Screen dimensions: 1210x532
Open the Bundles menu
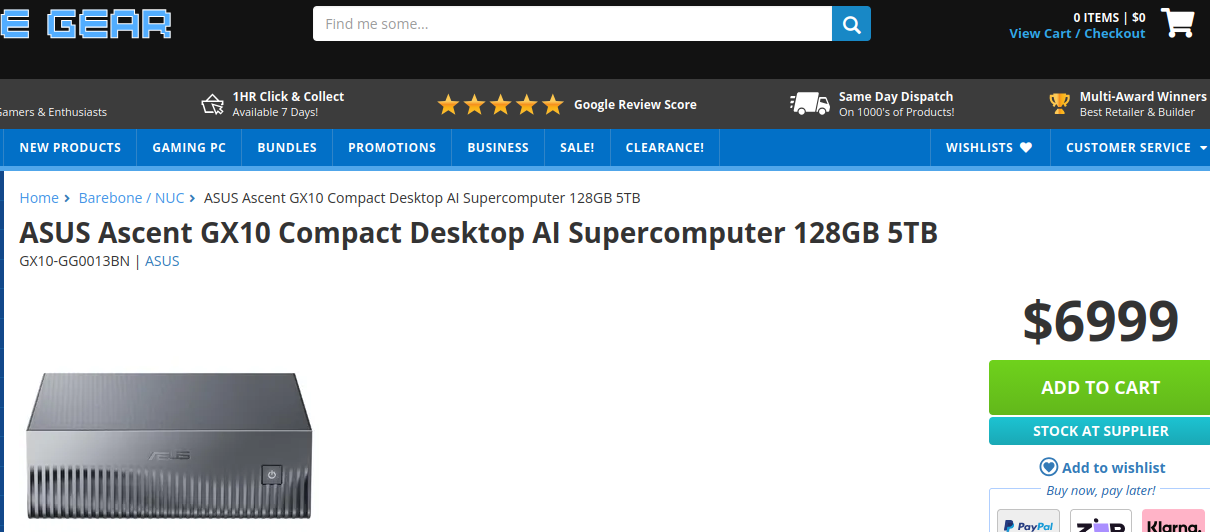[287, 148]
